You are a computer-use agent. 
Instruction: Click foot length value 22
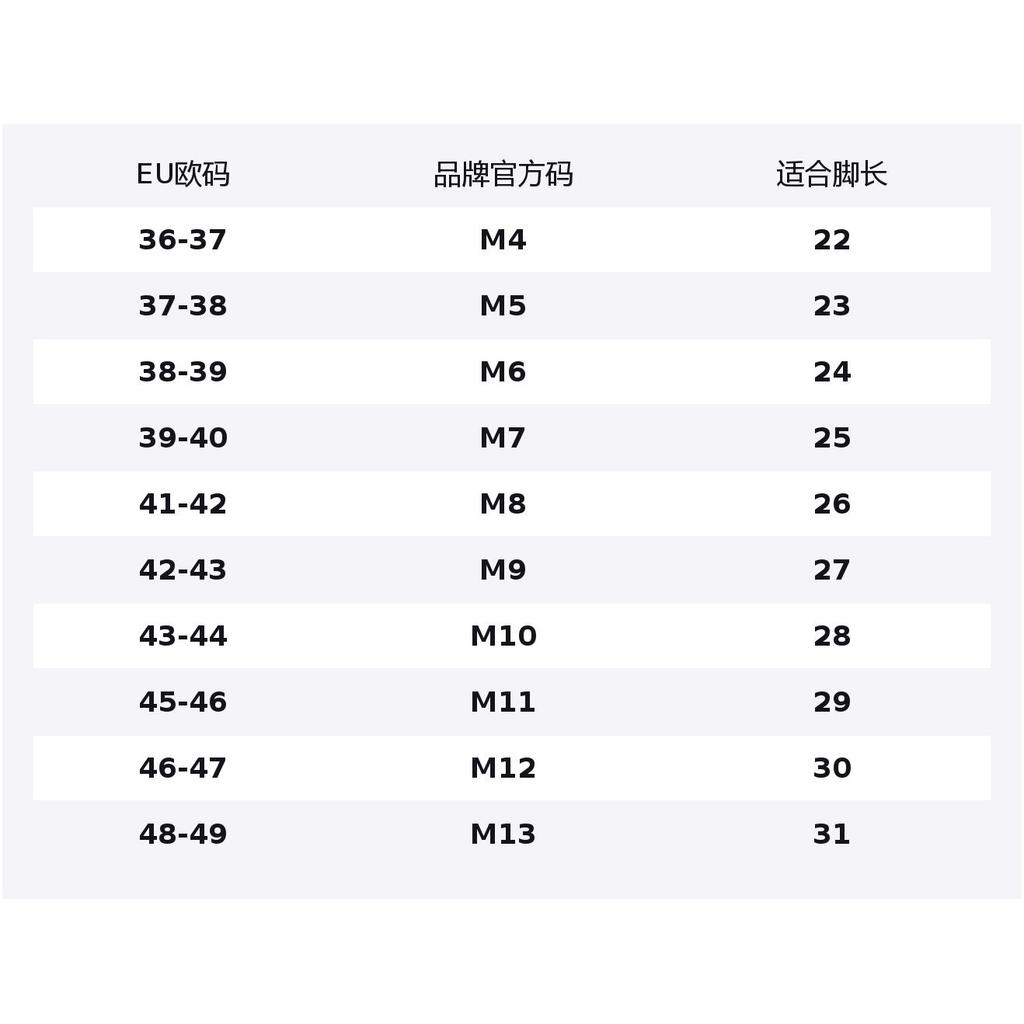[831, 240]
